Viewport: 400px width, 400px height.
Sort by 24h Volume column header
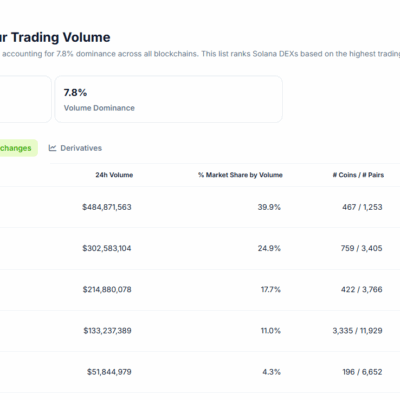(x=114, y=175)
